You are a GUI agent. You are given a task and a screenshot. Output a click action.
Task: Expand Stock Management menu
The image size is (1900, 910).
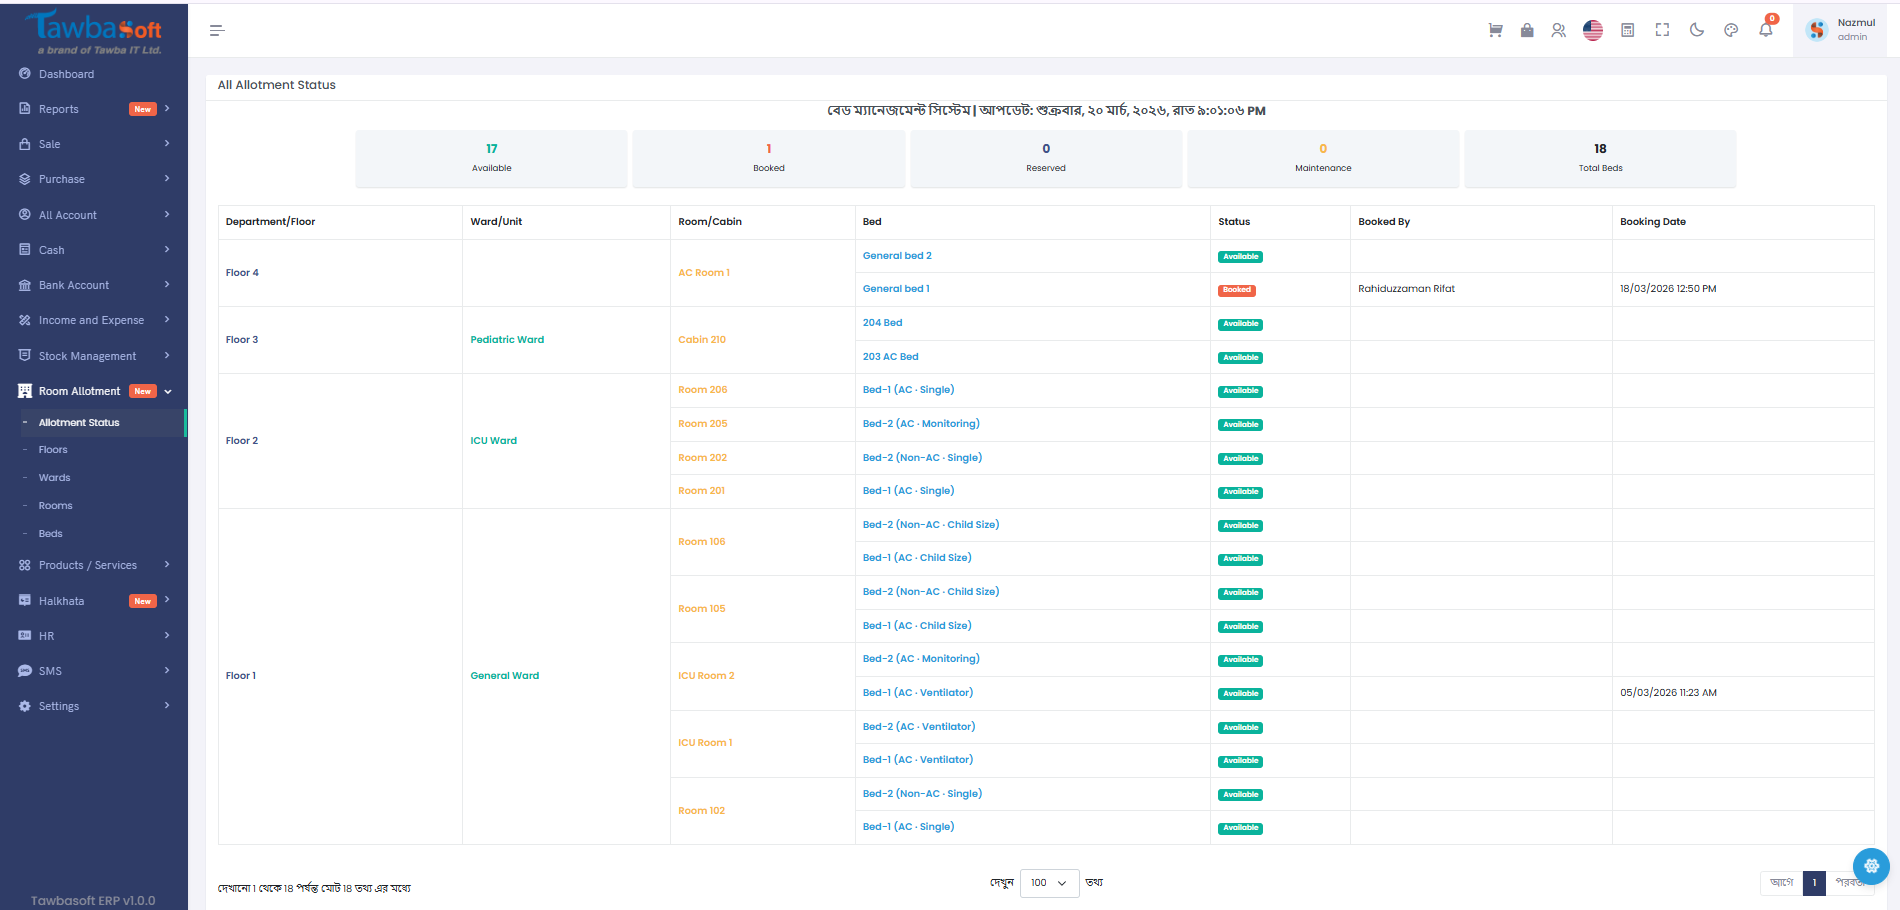point(94,356)
